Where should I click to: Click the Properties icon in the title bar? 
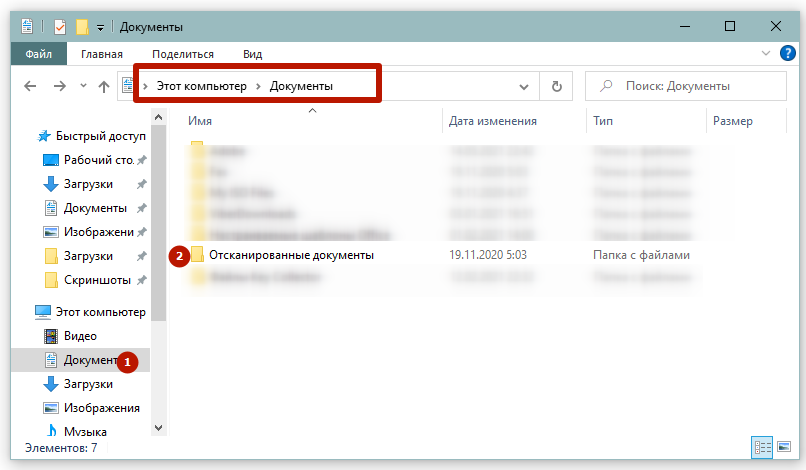pos(60,26)
